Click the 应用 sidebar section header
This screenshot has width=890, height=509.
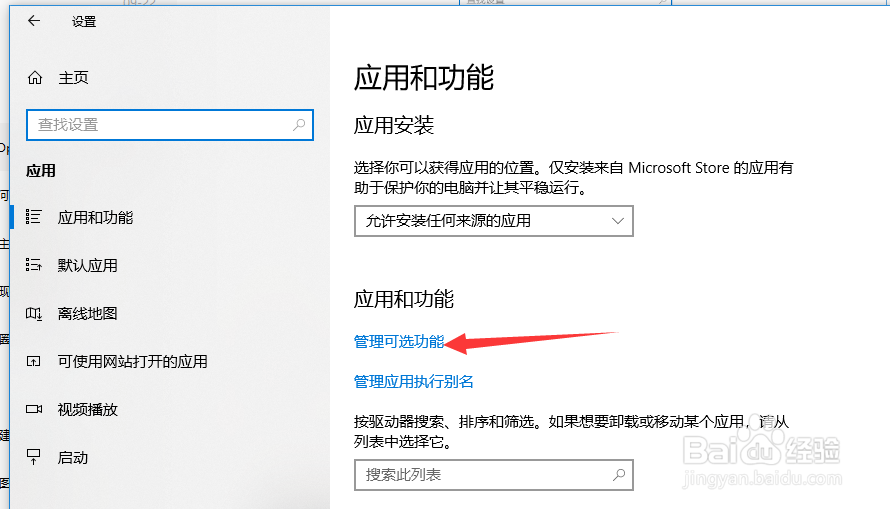tap(41, 171)
